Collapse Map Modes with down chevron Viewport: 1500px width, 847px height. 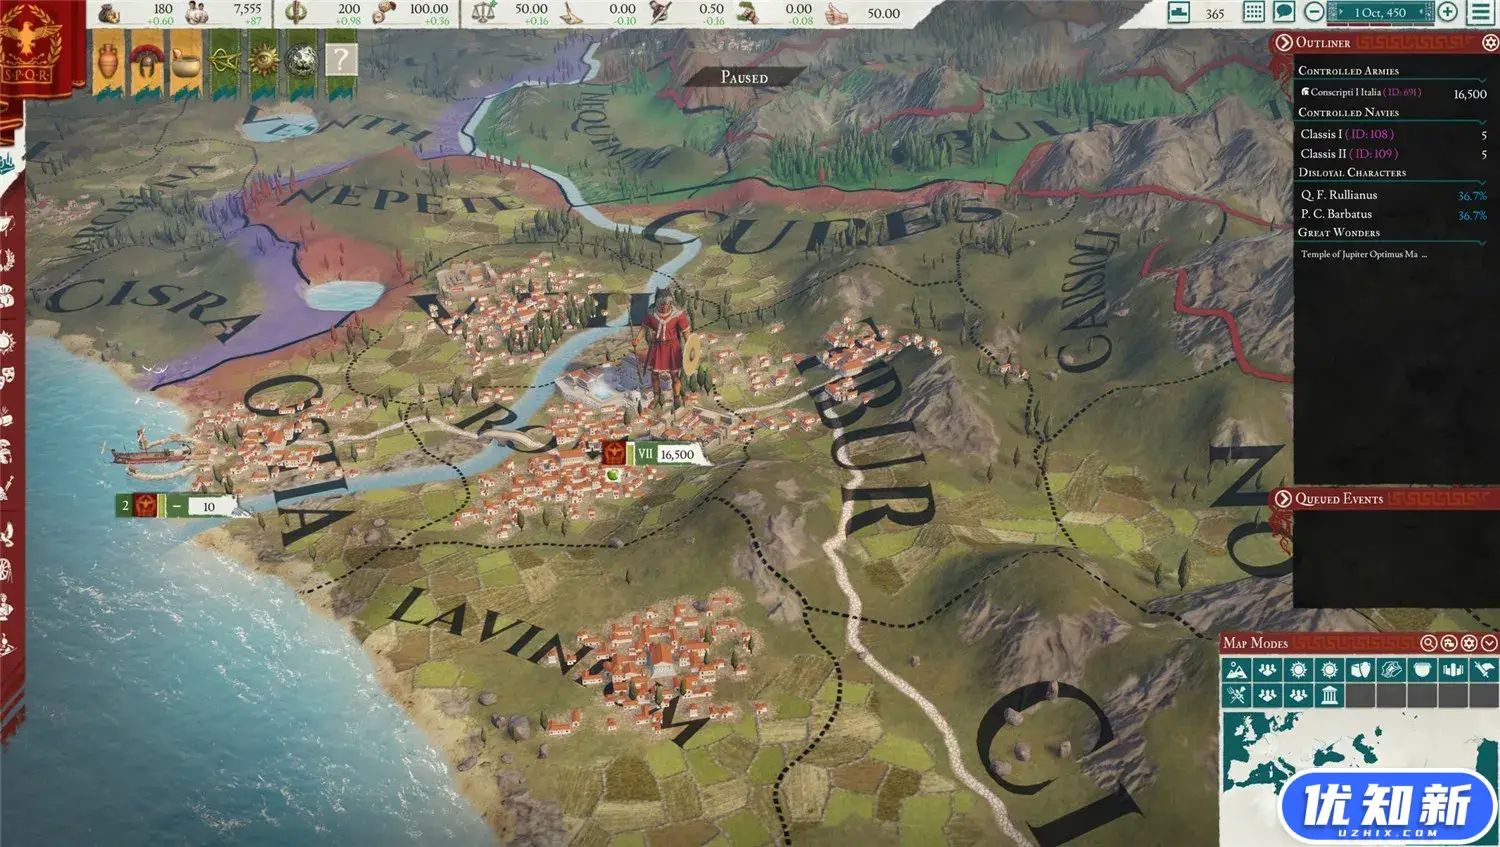click(1489, 643)
